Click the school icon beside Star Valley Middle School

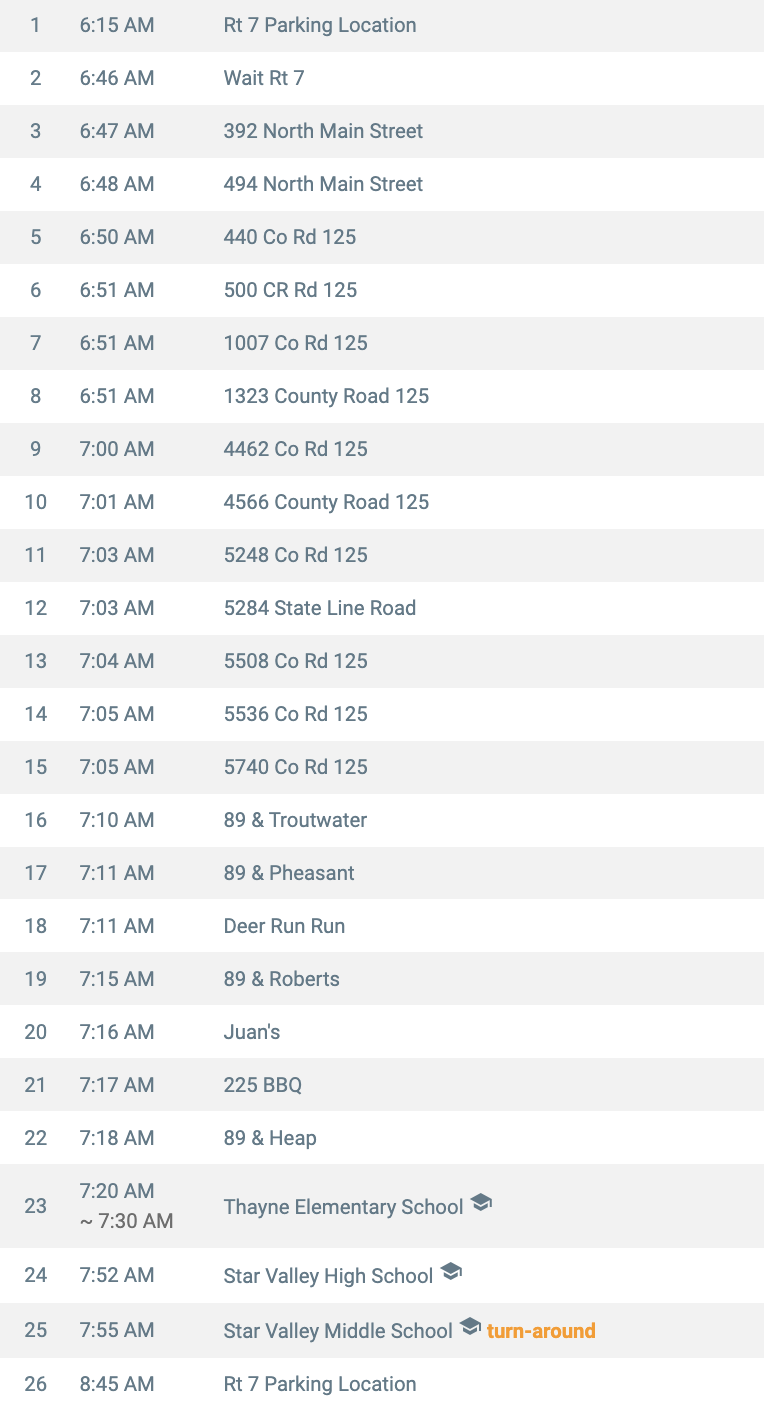[470, 1328]
